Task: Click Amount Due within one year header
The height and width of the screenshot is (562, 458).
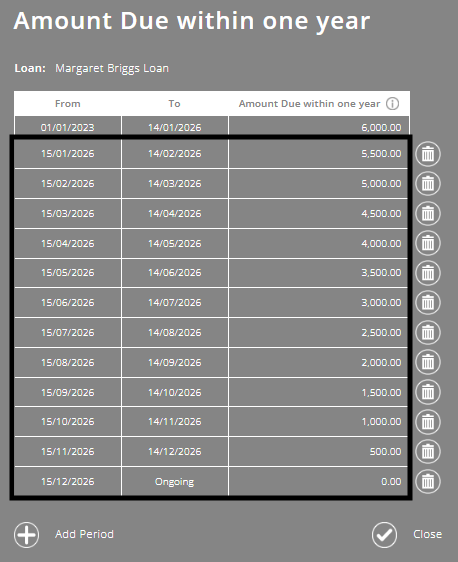Action: pos(309,104)
